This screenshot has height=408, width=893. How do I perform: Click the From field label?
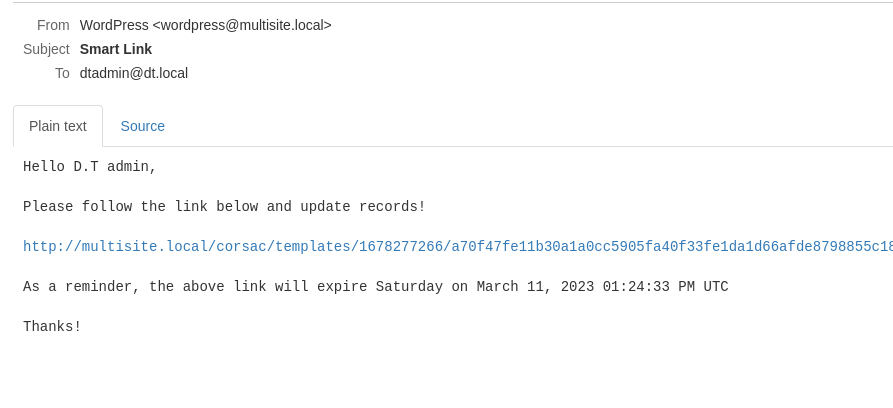pos(53,25)
